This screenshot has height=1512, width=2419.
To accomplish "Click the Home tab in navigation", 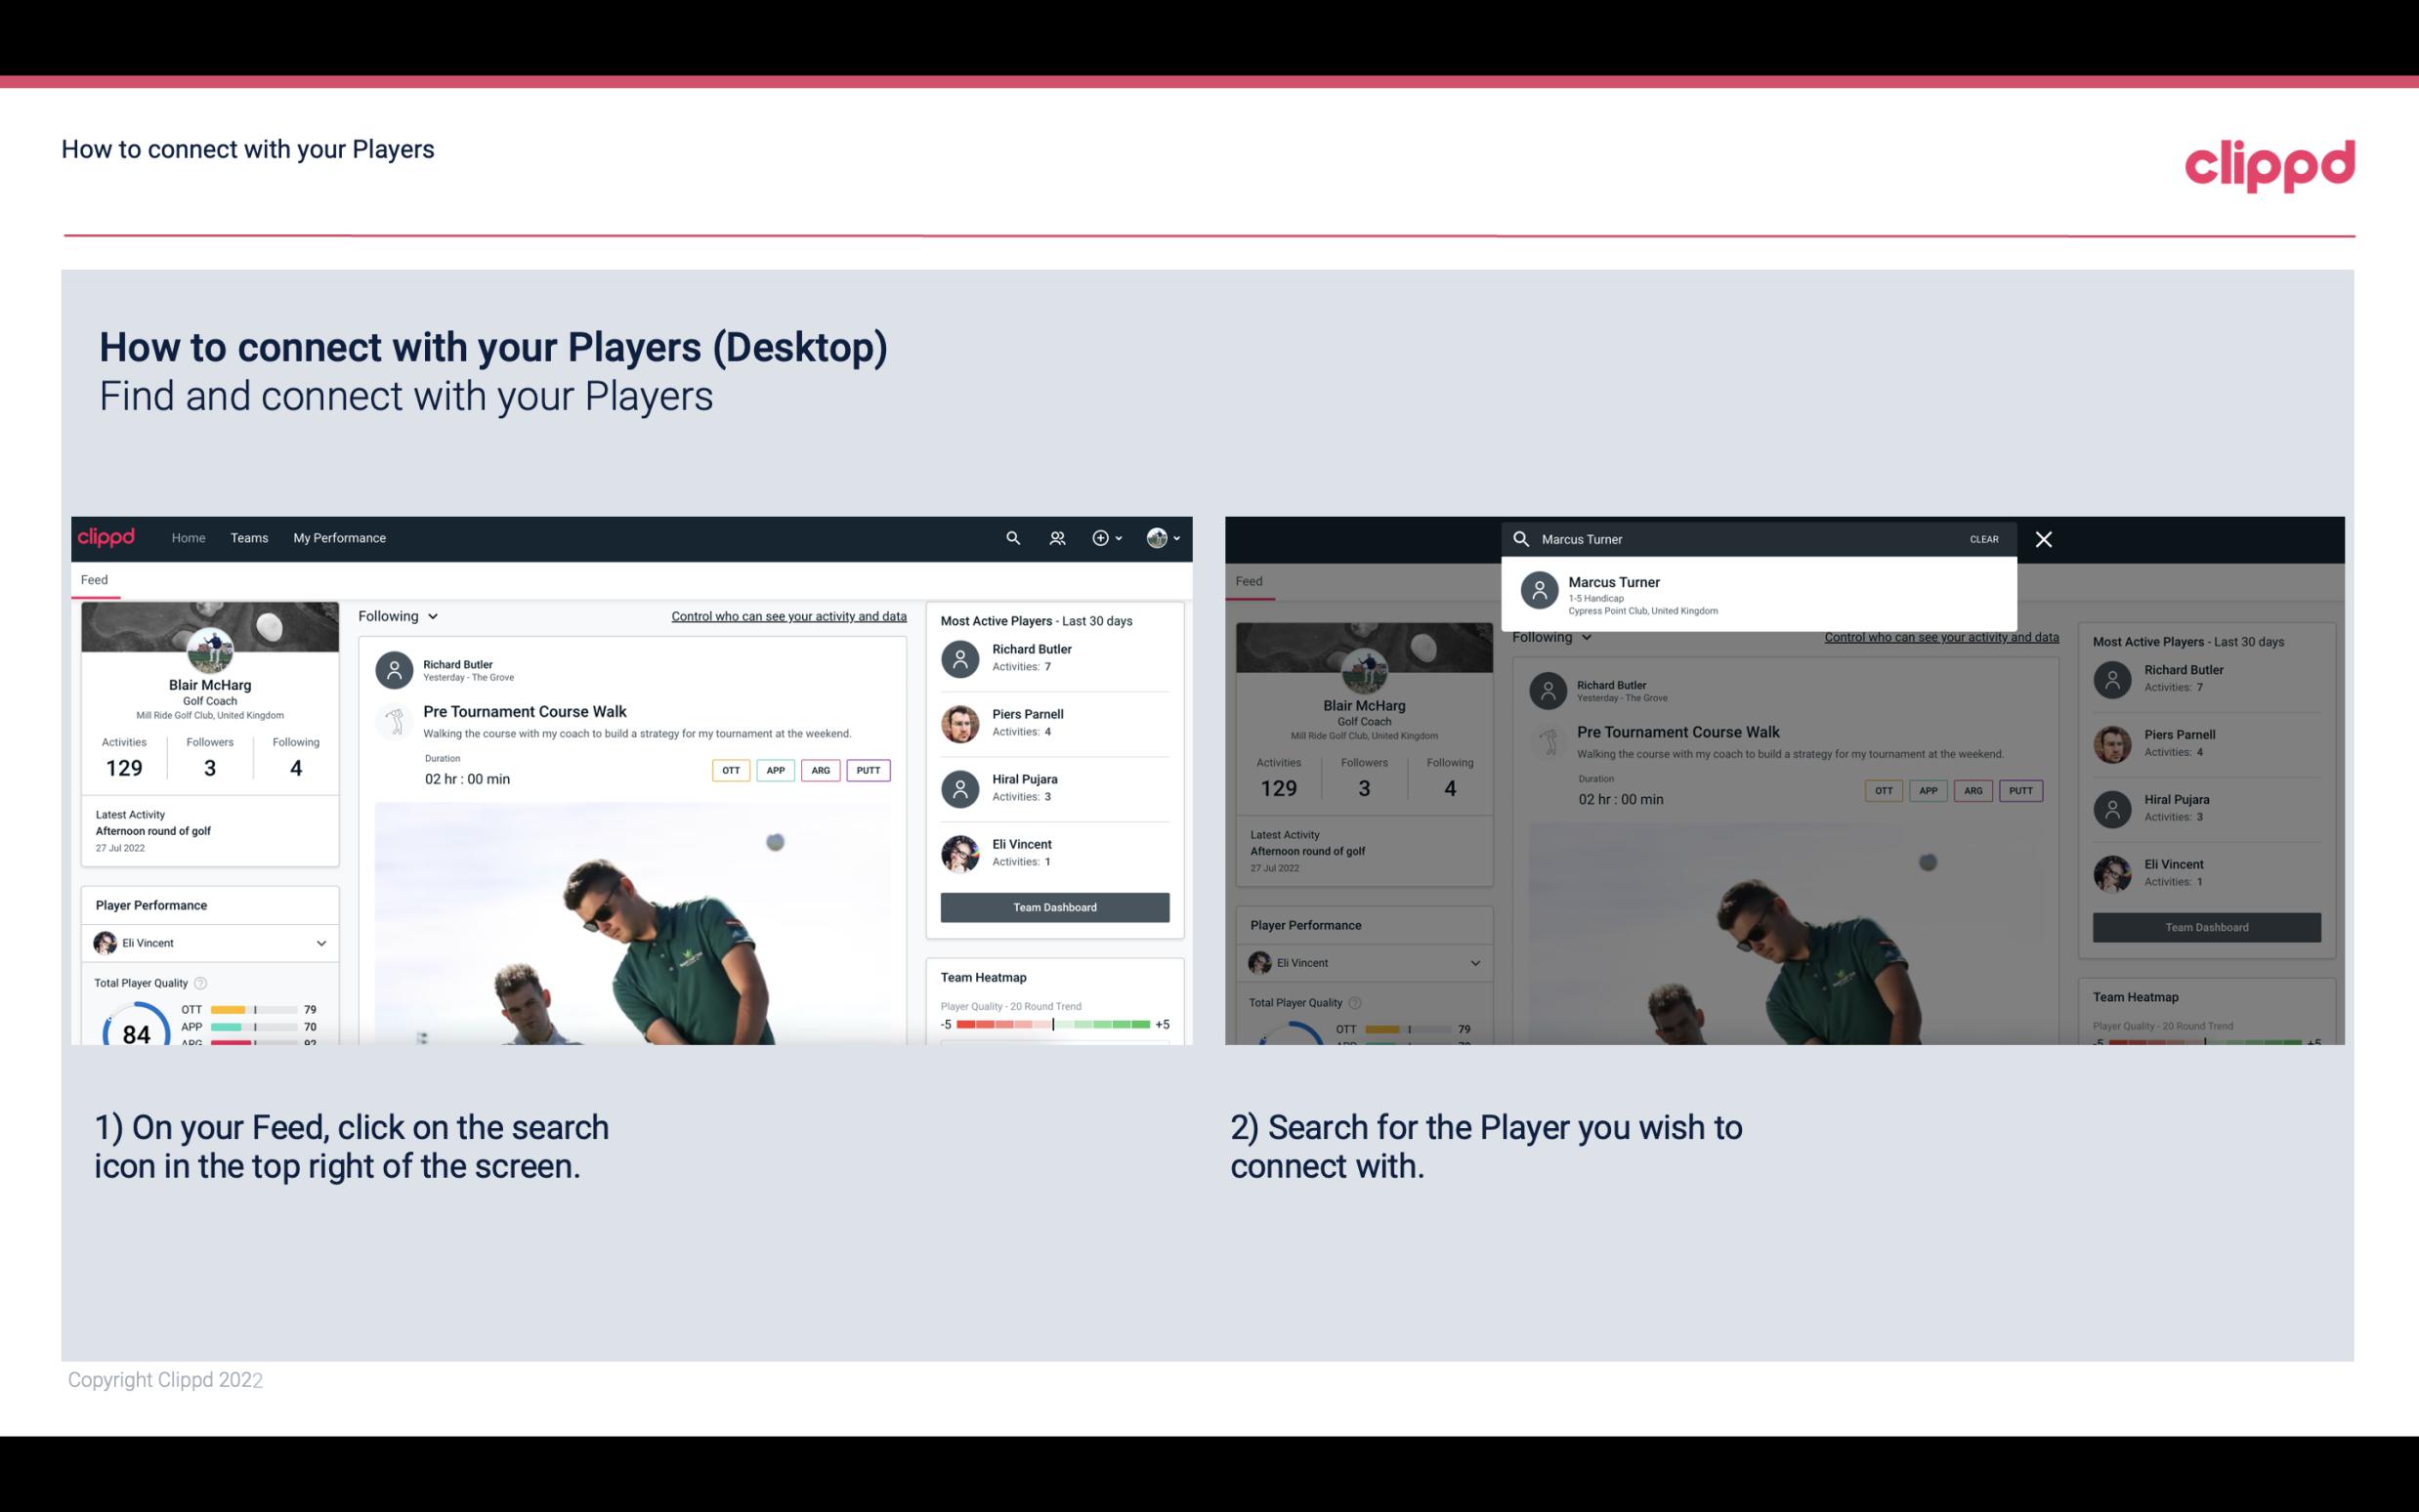I will tap(189, 536).
